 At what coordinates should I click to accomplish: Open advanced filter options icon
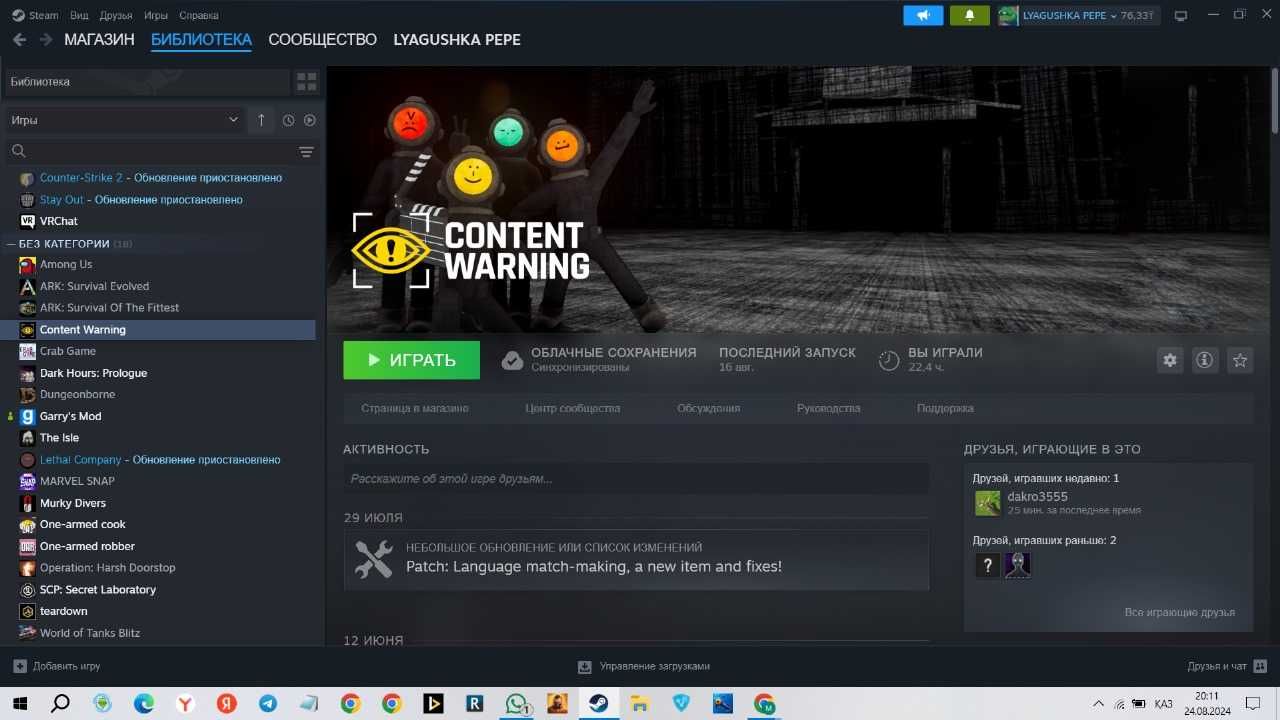306,152
